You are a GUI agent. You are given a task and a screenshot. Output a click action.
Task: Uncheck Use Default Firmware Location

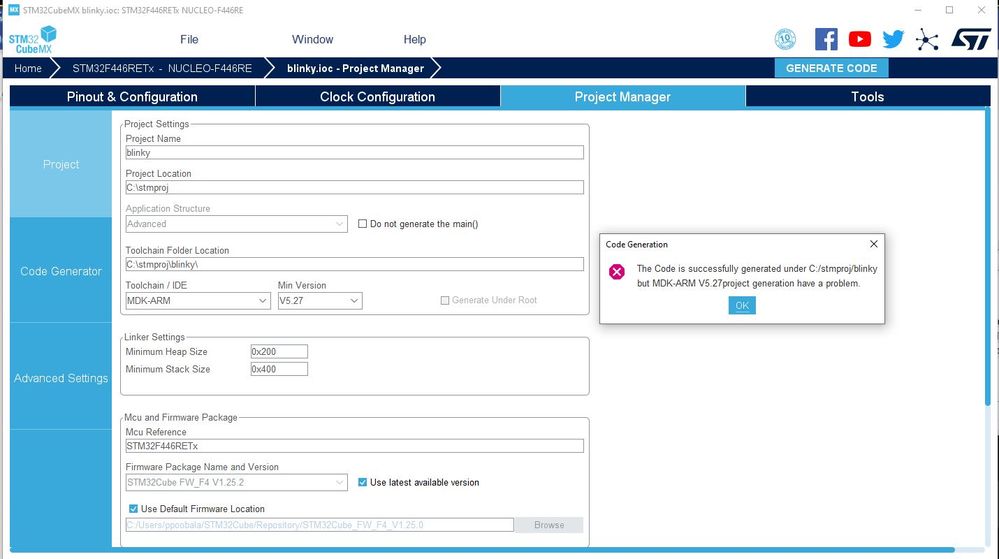133,509
